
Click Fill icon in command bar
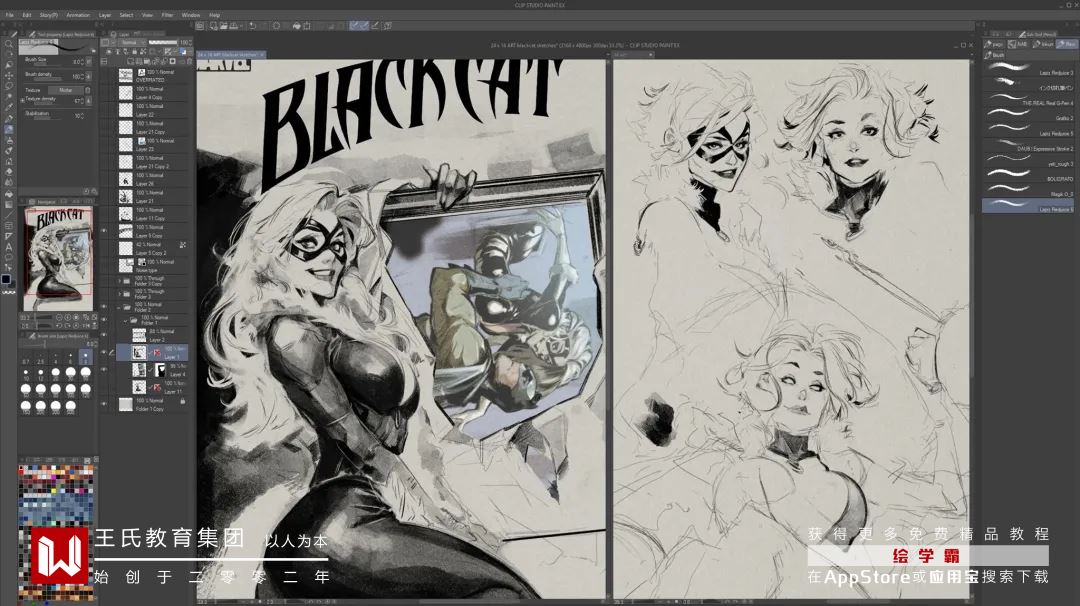(296, 25)
